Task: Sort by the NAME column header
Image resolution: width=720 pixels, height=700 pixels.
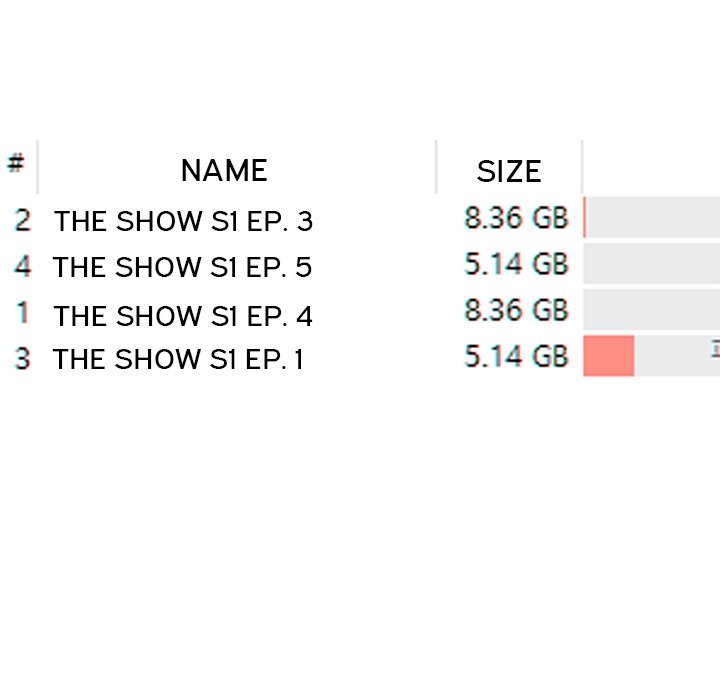Action: [224, 171]
